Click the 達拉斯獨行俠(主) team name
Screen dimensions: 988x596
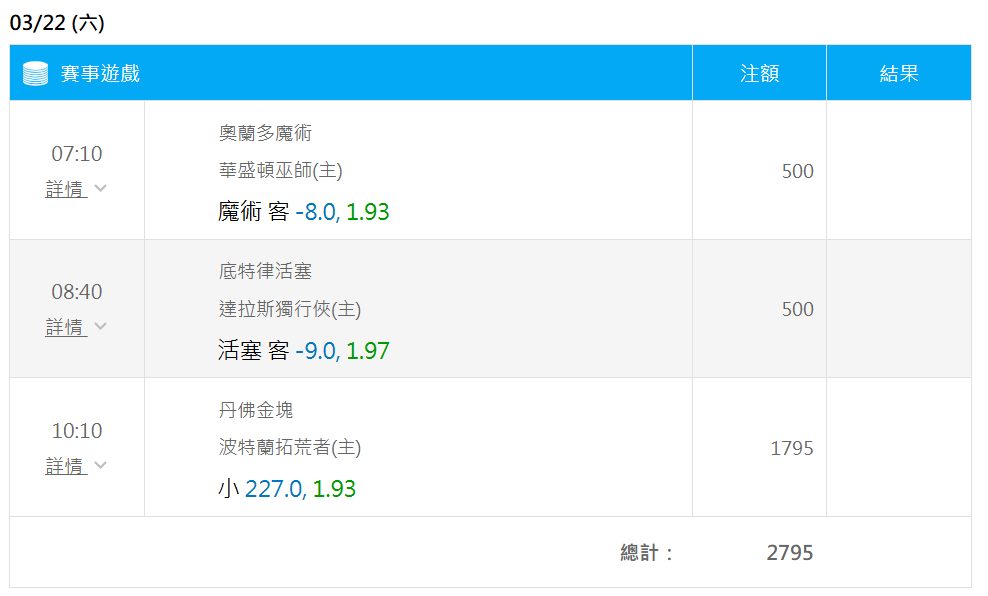(x=290, y=309)
